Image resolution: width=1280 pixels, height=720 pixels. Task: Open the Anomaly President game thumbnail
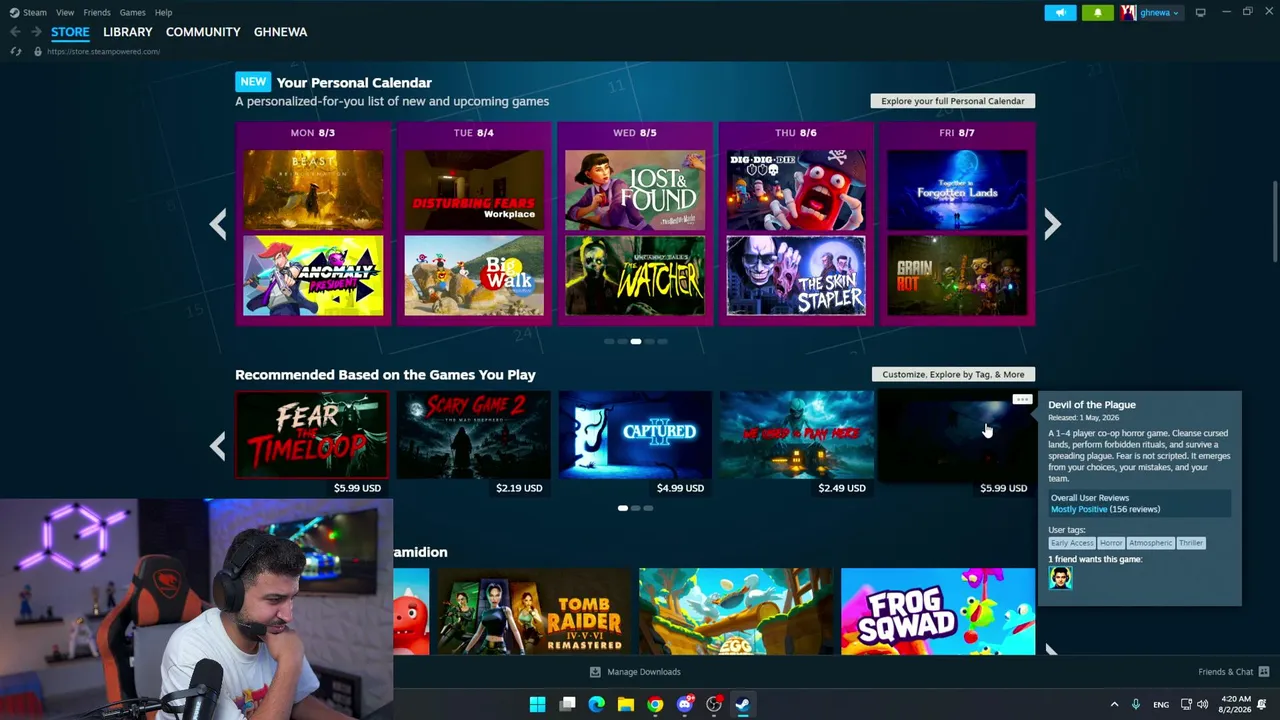313,275
